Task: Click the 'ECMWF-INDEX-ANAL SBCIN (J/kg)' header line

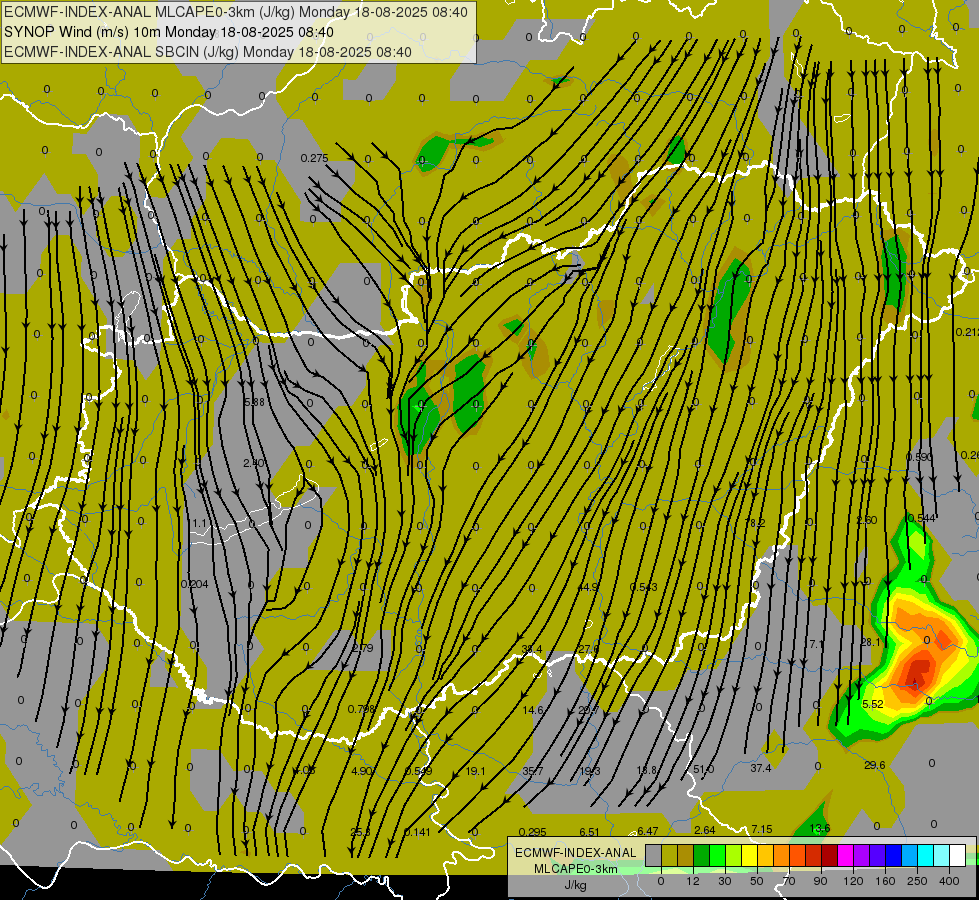Action: point(208,52)
